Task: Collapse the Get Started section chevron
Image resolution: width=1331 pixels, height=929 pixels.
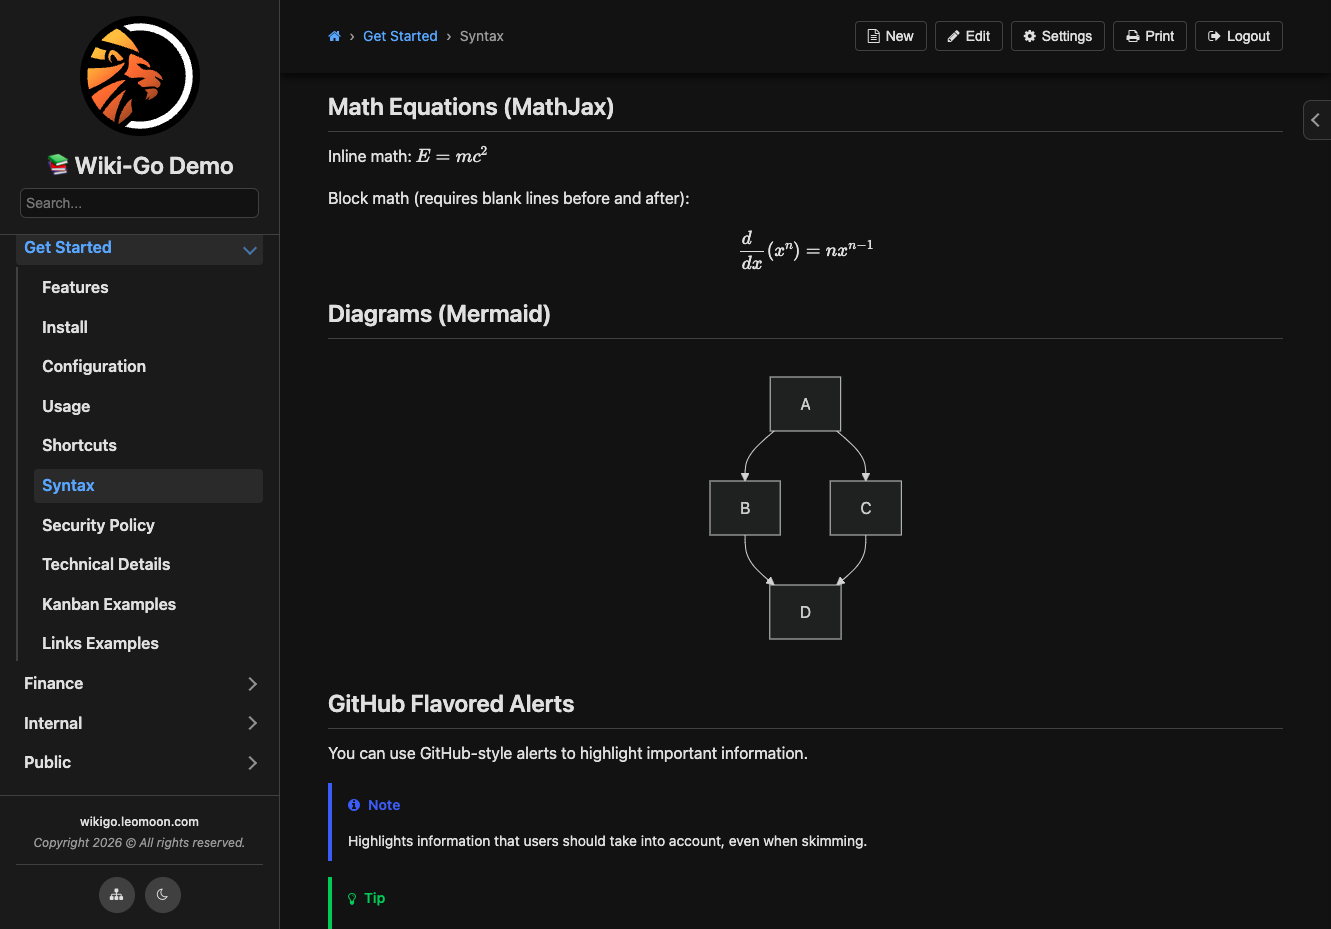Action: [250, 249]
